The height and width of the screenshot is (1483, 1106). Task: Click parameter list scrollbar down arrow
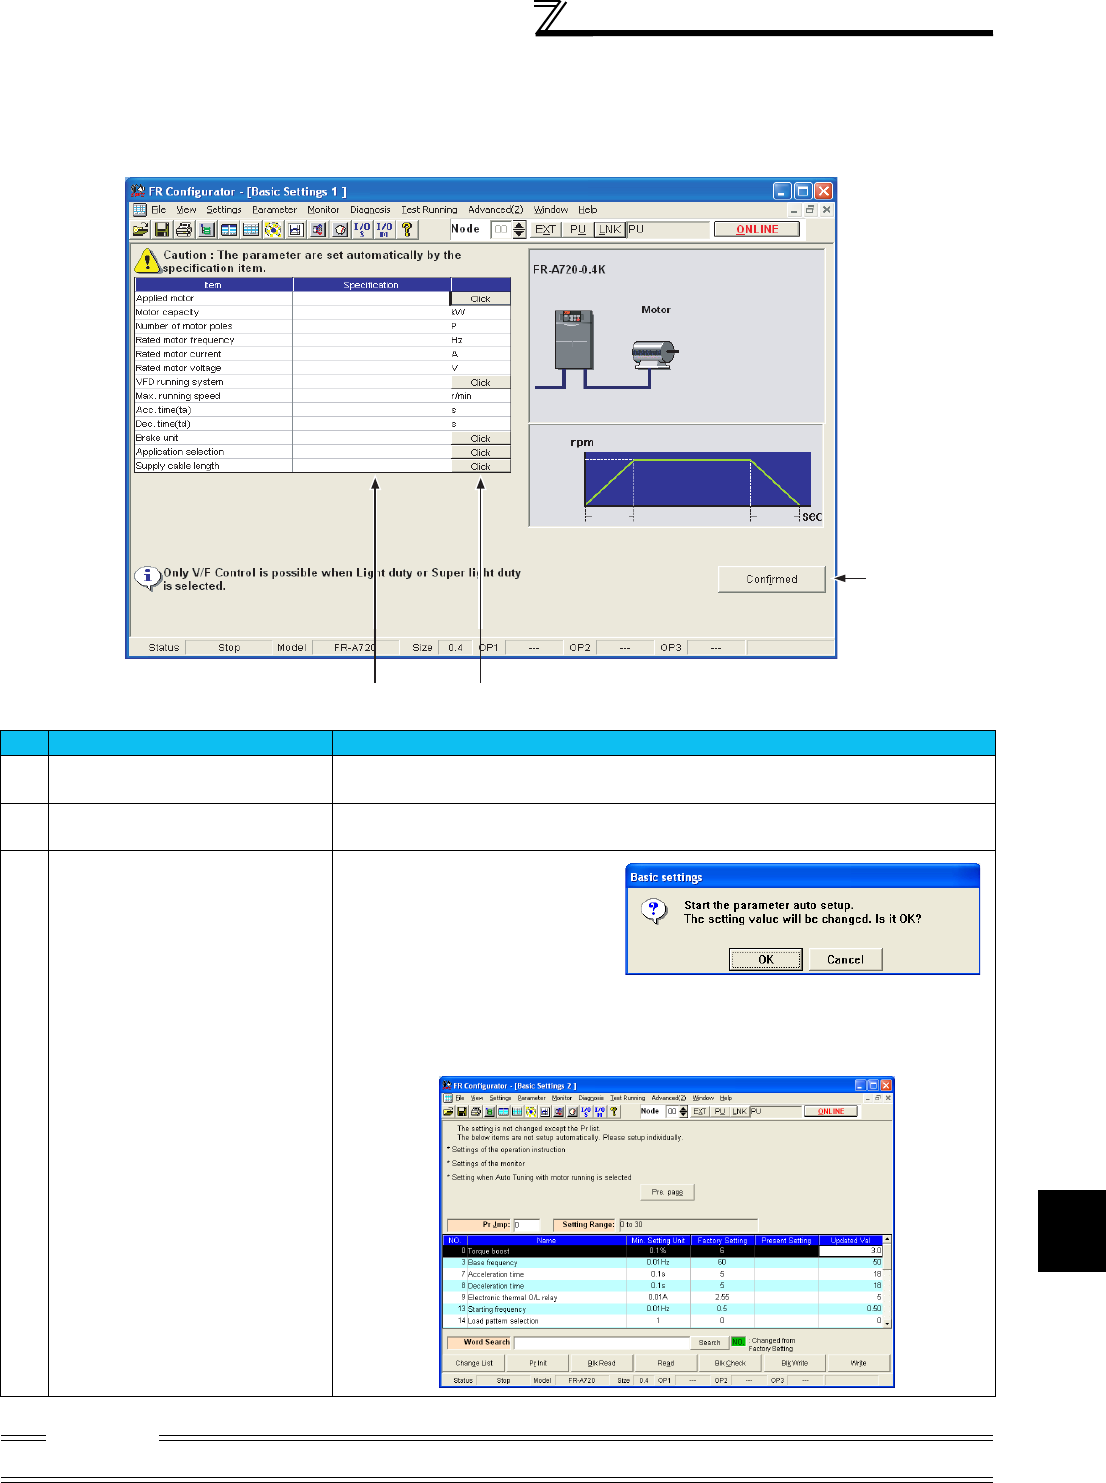[886, 1323]
